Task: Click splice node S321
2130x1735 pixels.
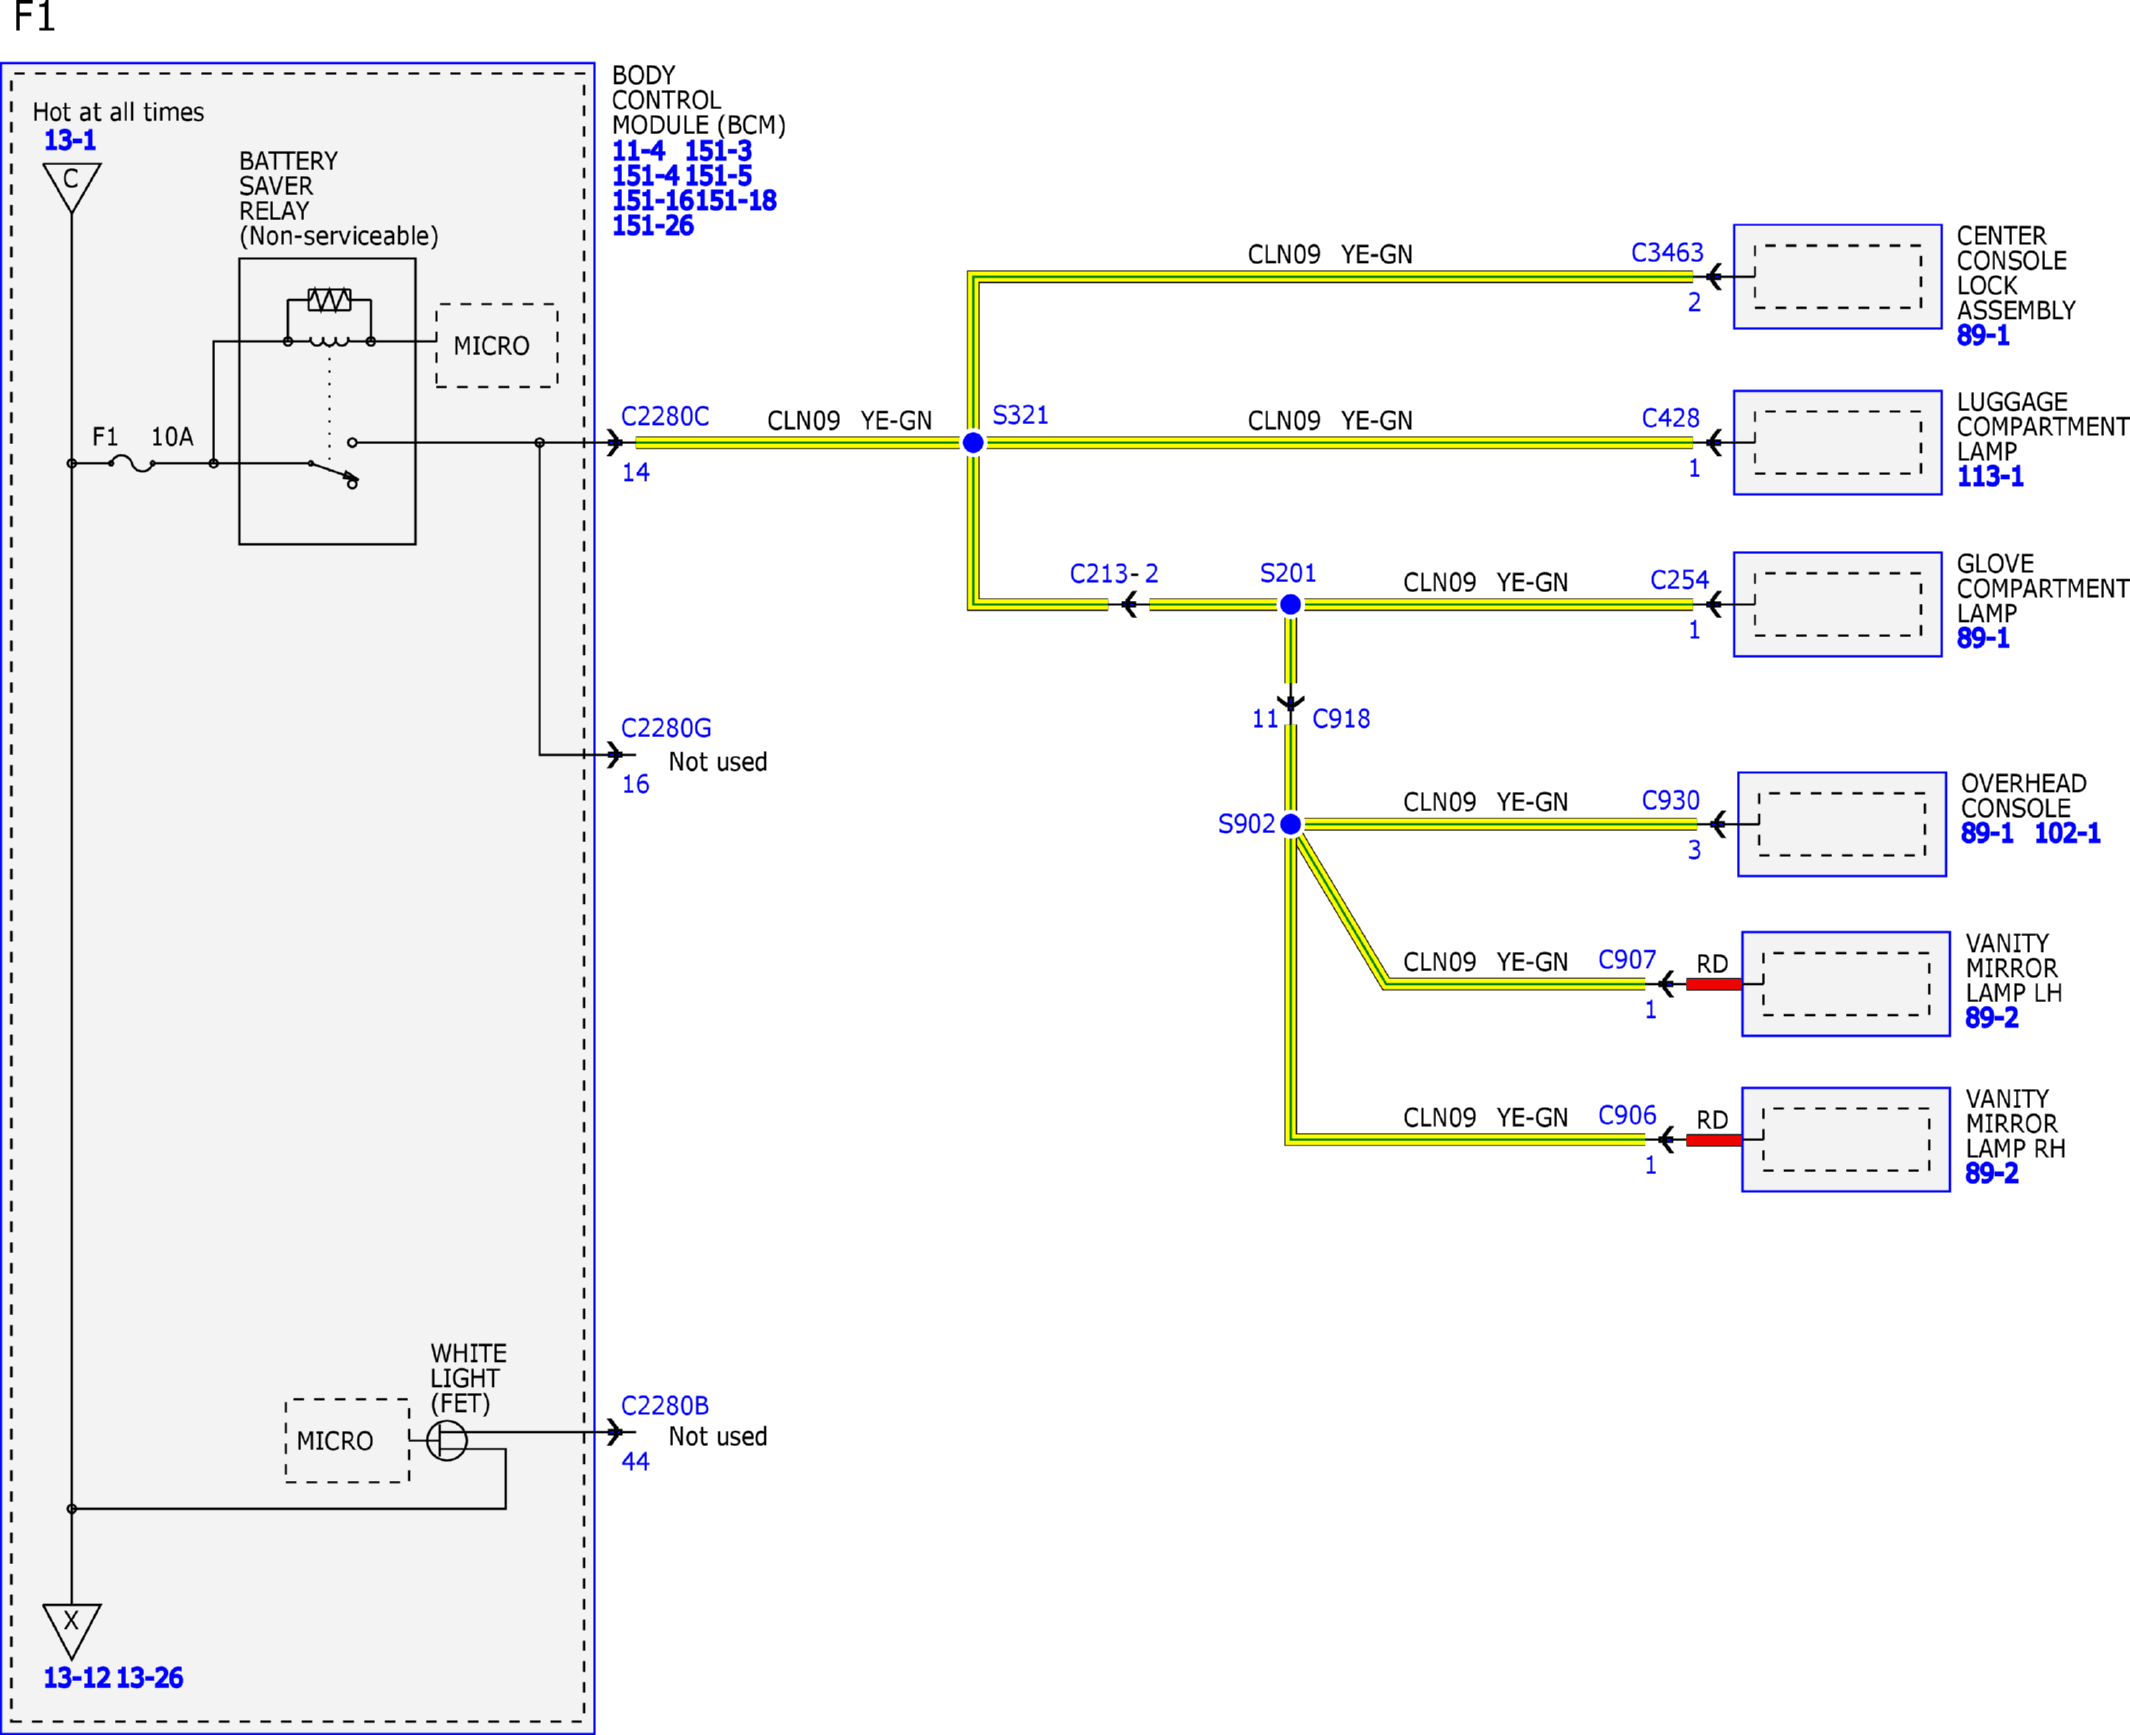Action: pos(973,442)
